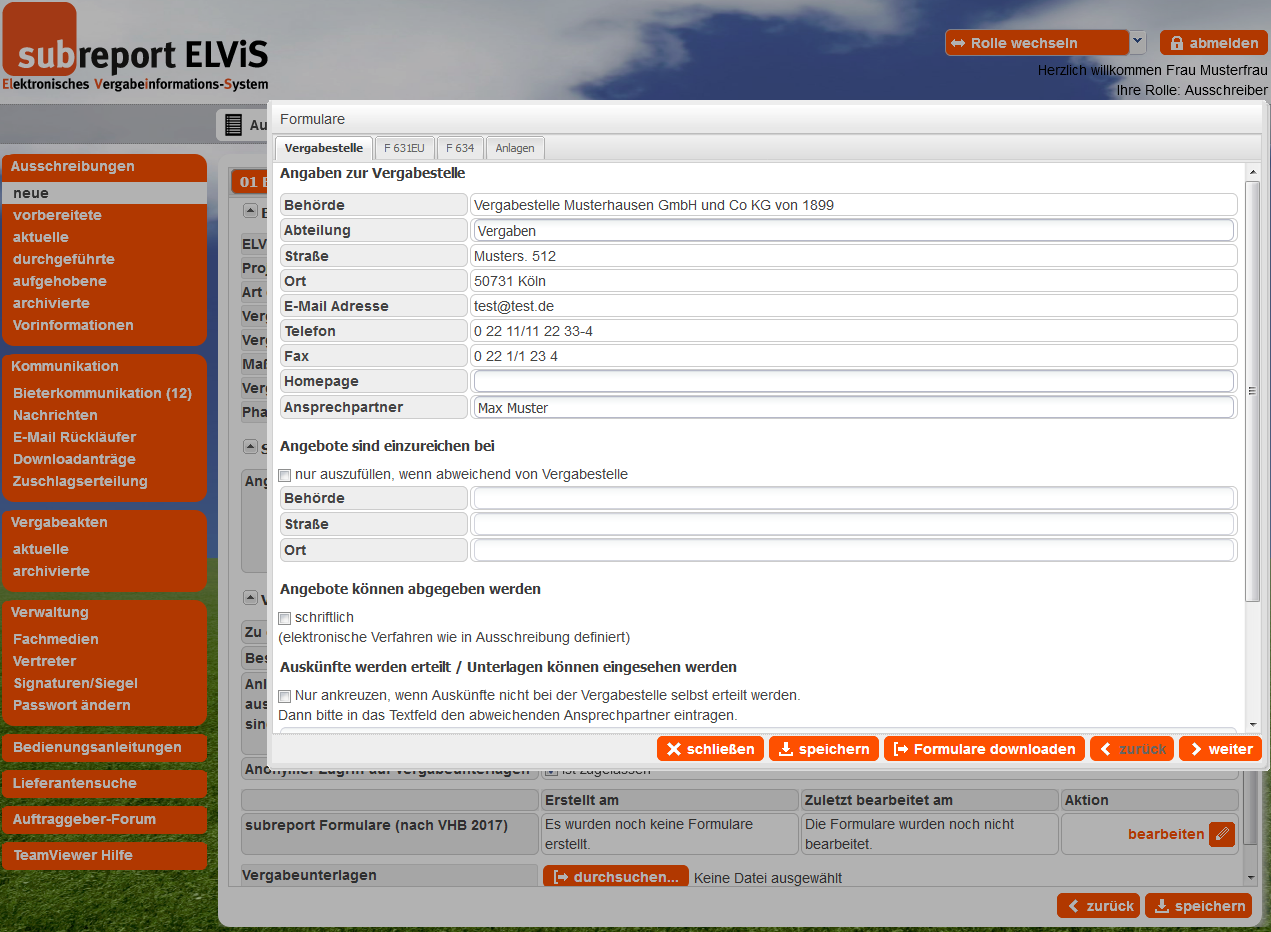
Task: Open the Rolle wechseln dropdown arrow
Action: click(x=1138, y=42)
